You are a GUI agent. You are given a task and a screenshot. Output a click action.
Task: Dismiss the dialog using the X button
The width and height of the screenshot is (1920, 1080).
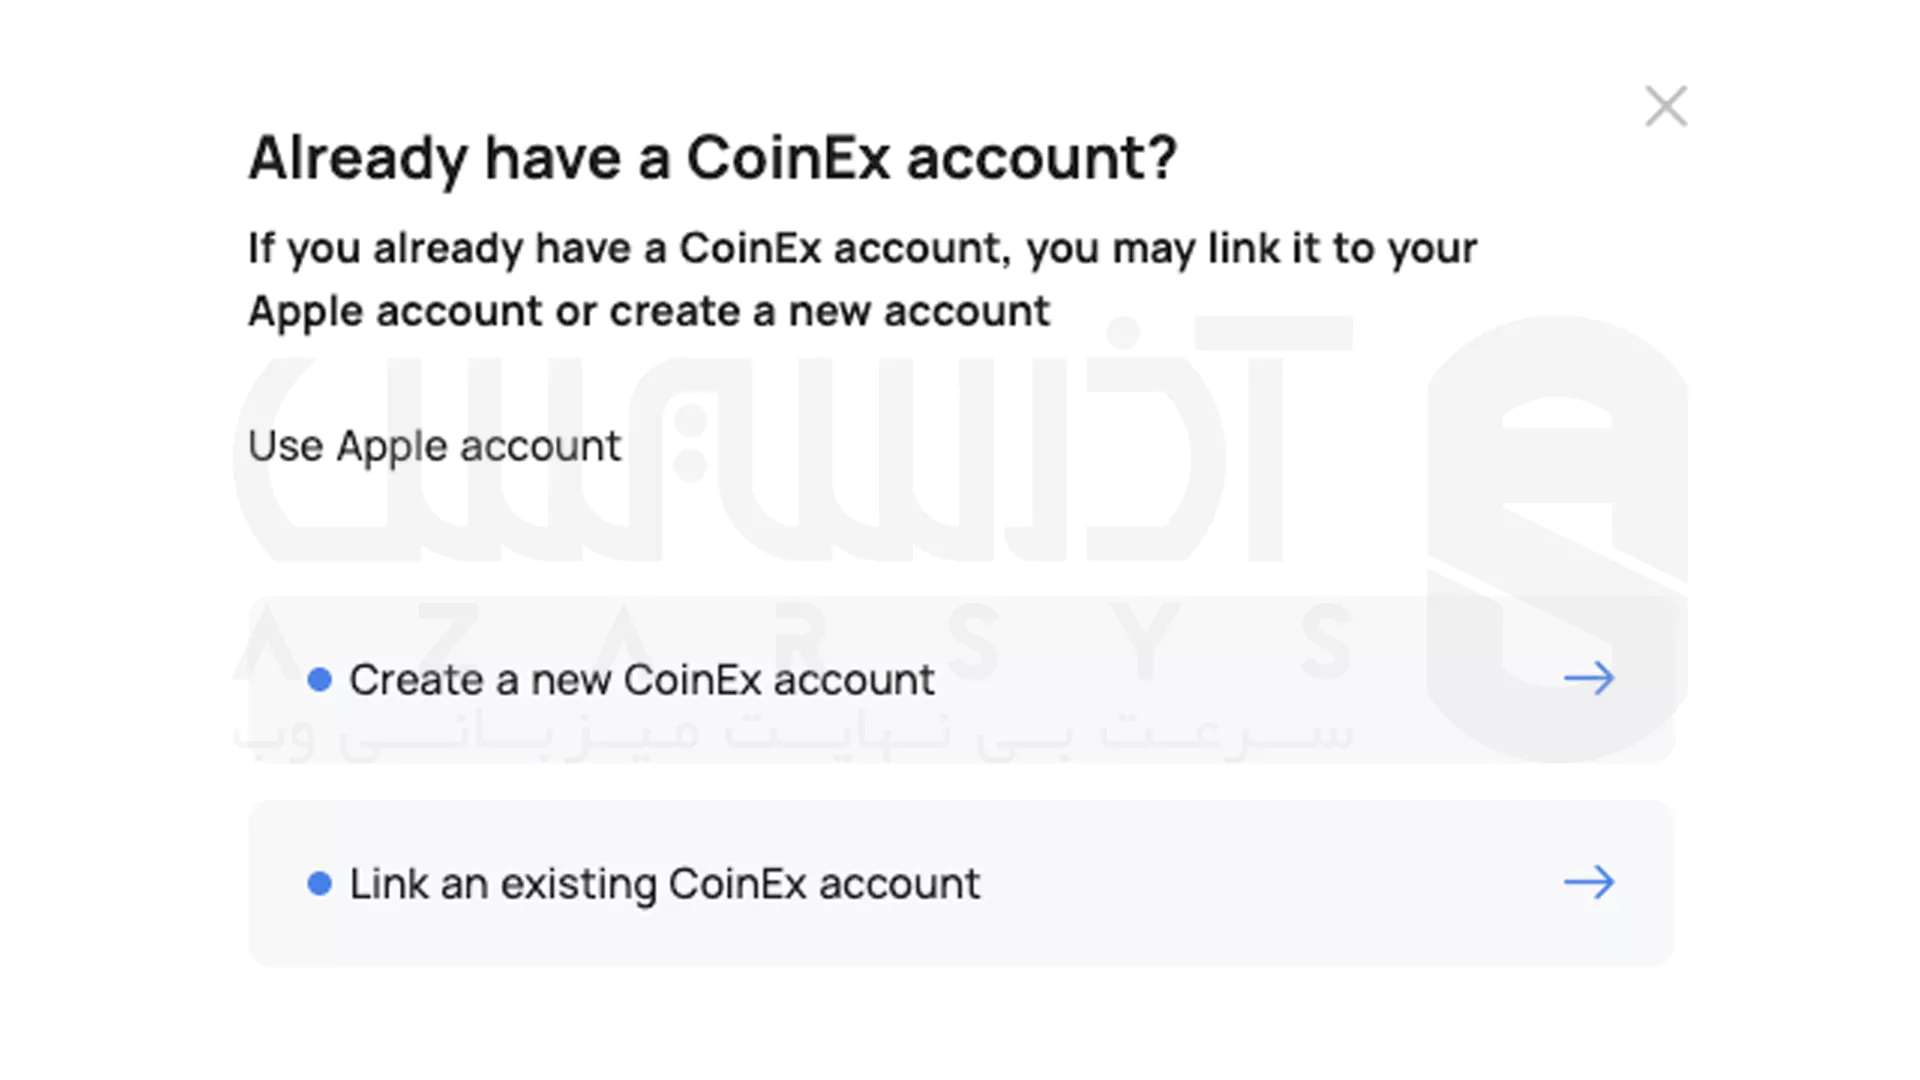click(x=1665, y=106)
